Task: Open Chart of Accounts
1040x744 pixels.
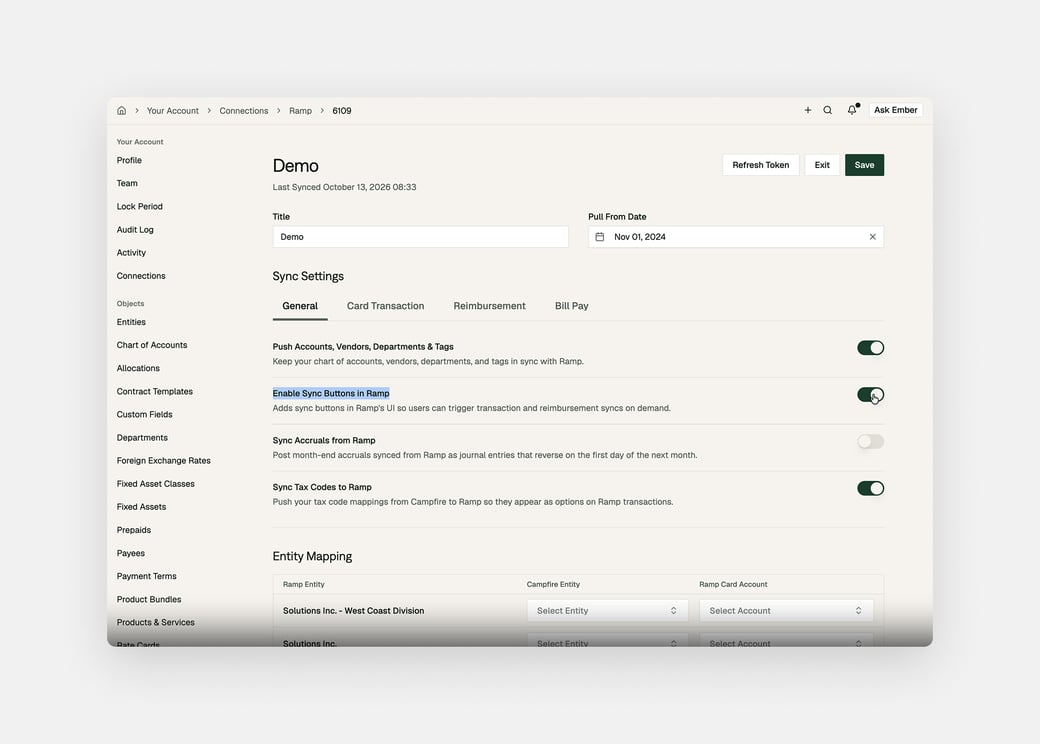Action: tap(152, 345)
